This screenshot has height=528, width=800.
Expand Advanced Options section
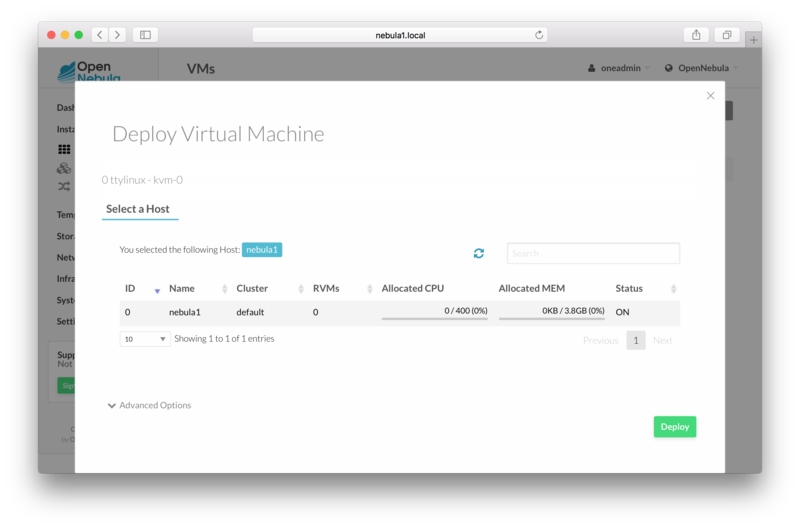pos(149,405)
